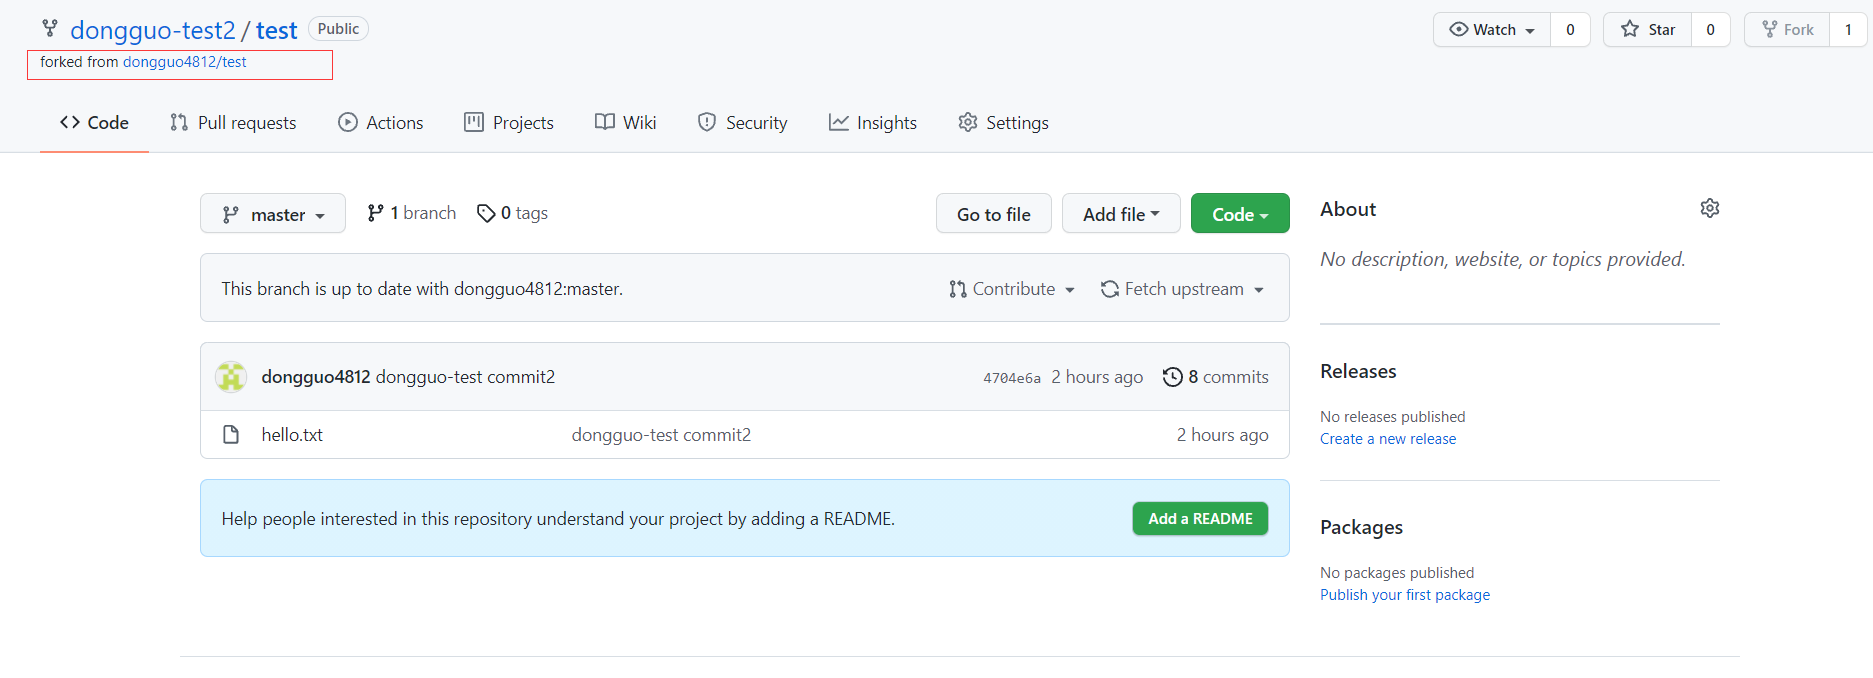Open the Projects tab
Image resolution: width=1873 pixels, height=678 pixels.
[x=509, y=123]
